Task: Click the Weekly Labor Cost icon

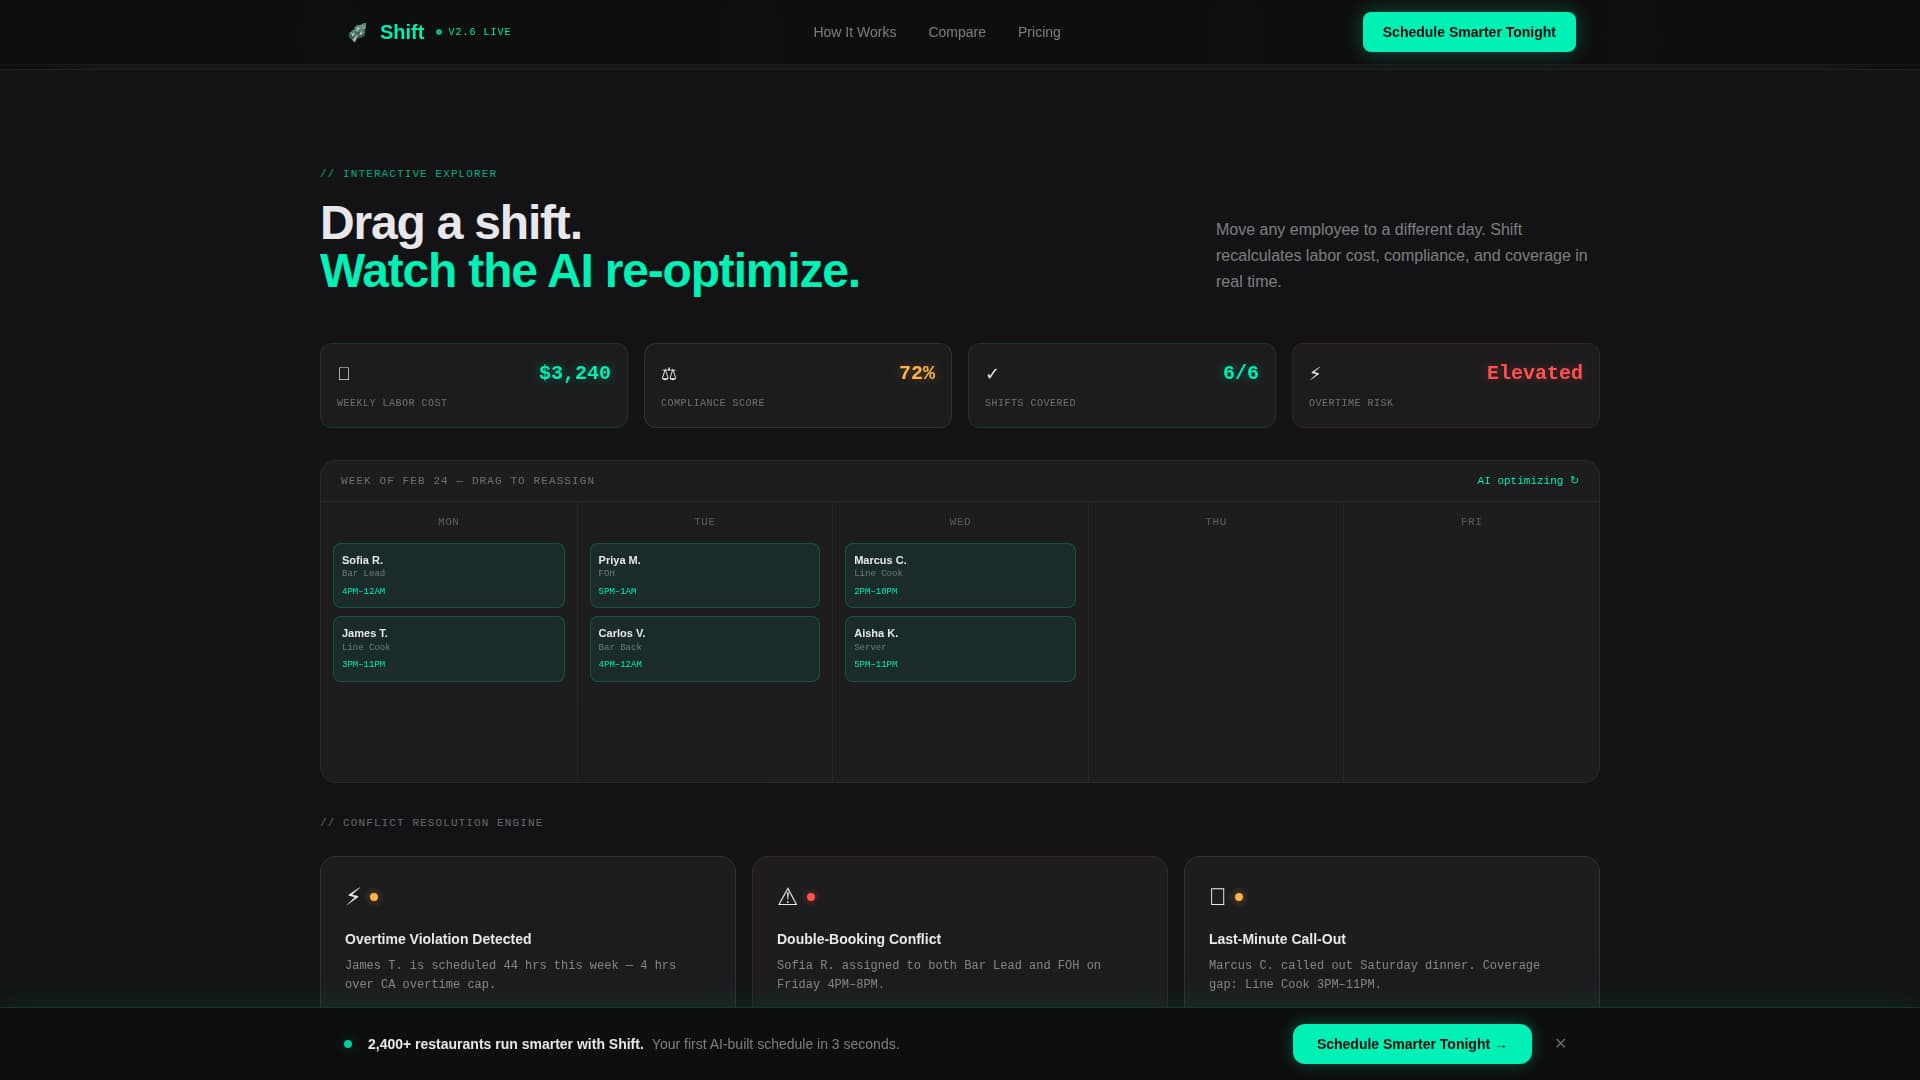Action: tap(344, 373)
